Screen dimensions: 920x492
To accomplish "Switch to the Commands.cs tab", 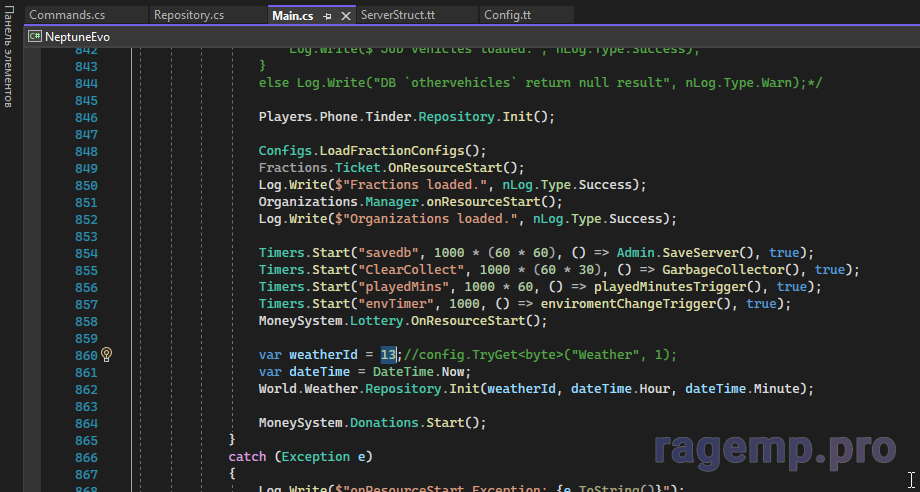I will click(x=66, y=16).
